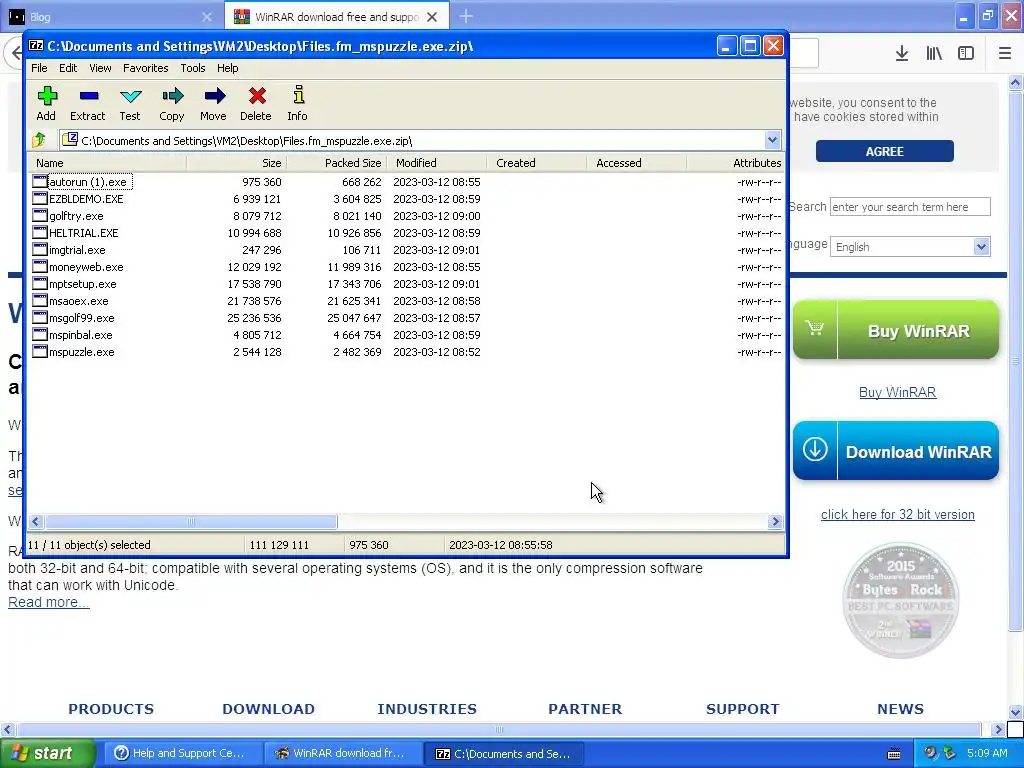Screen dimensions: 1024x768
Task: Select the mspuzzle.exe file icon
Action: point(40,351)
